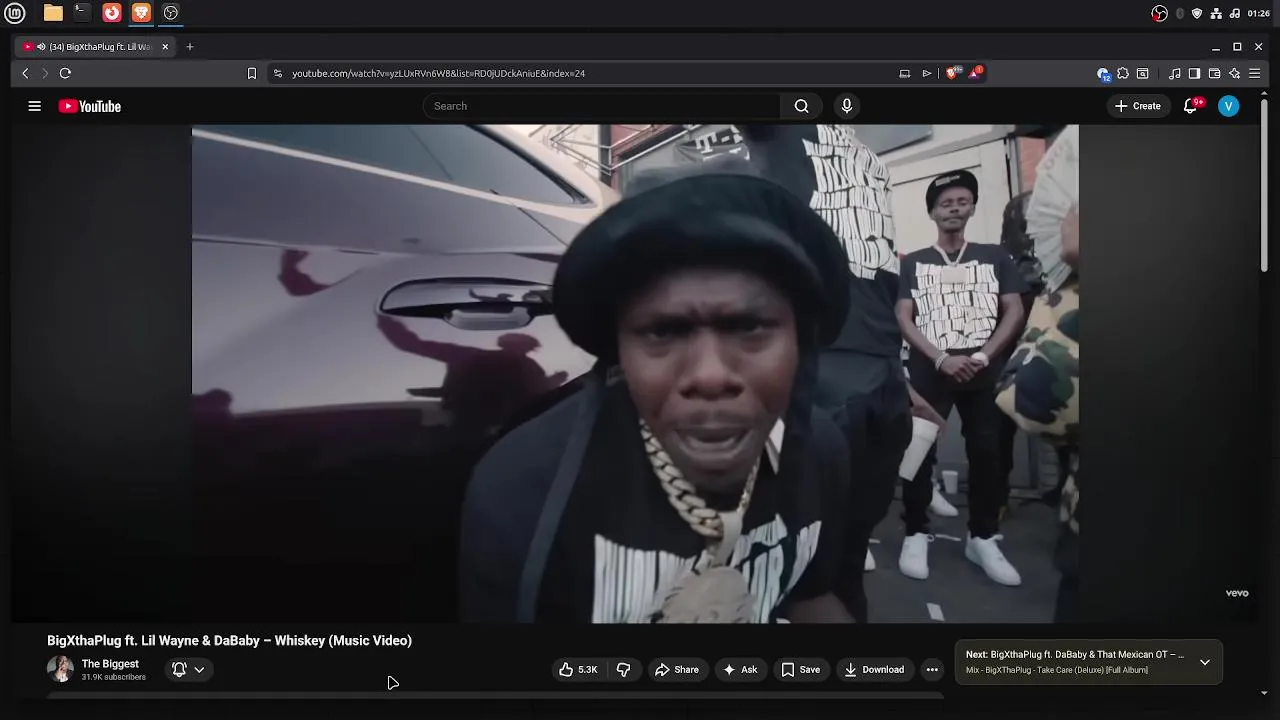1280x720 pixels.
Task: Save the video to a playlist
Action: (800, 670)
